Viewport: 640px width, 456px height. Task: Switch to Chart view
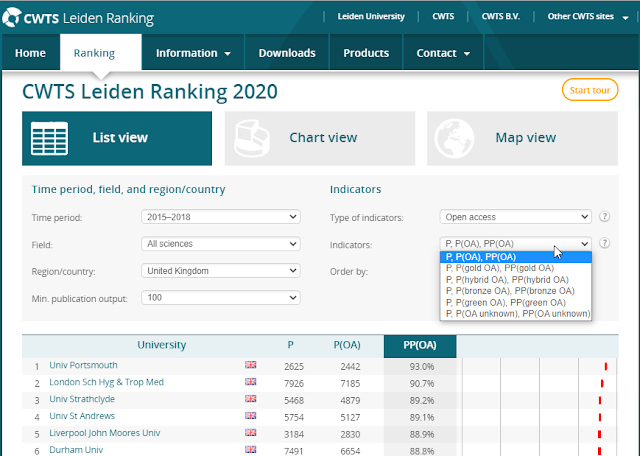[320, 138]
